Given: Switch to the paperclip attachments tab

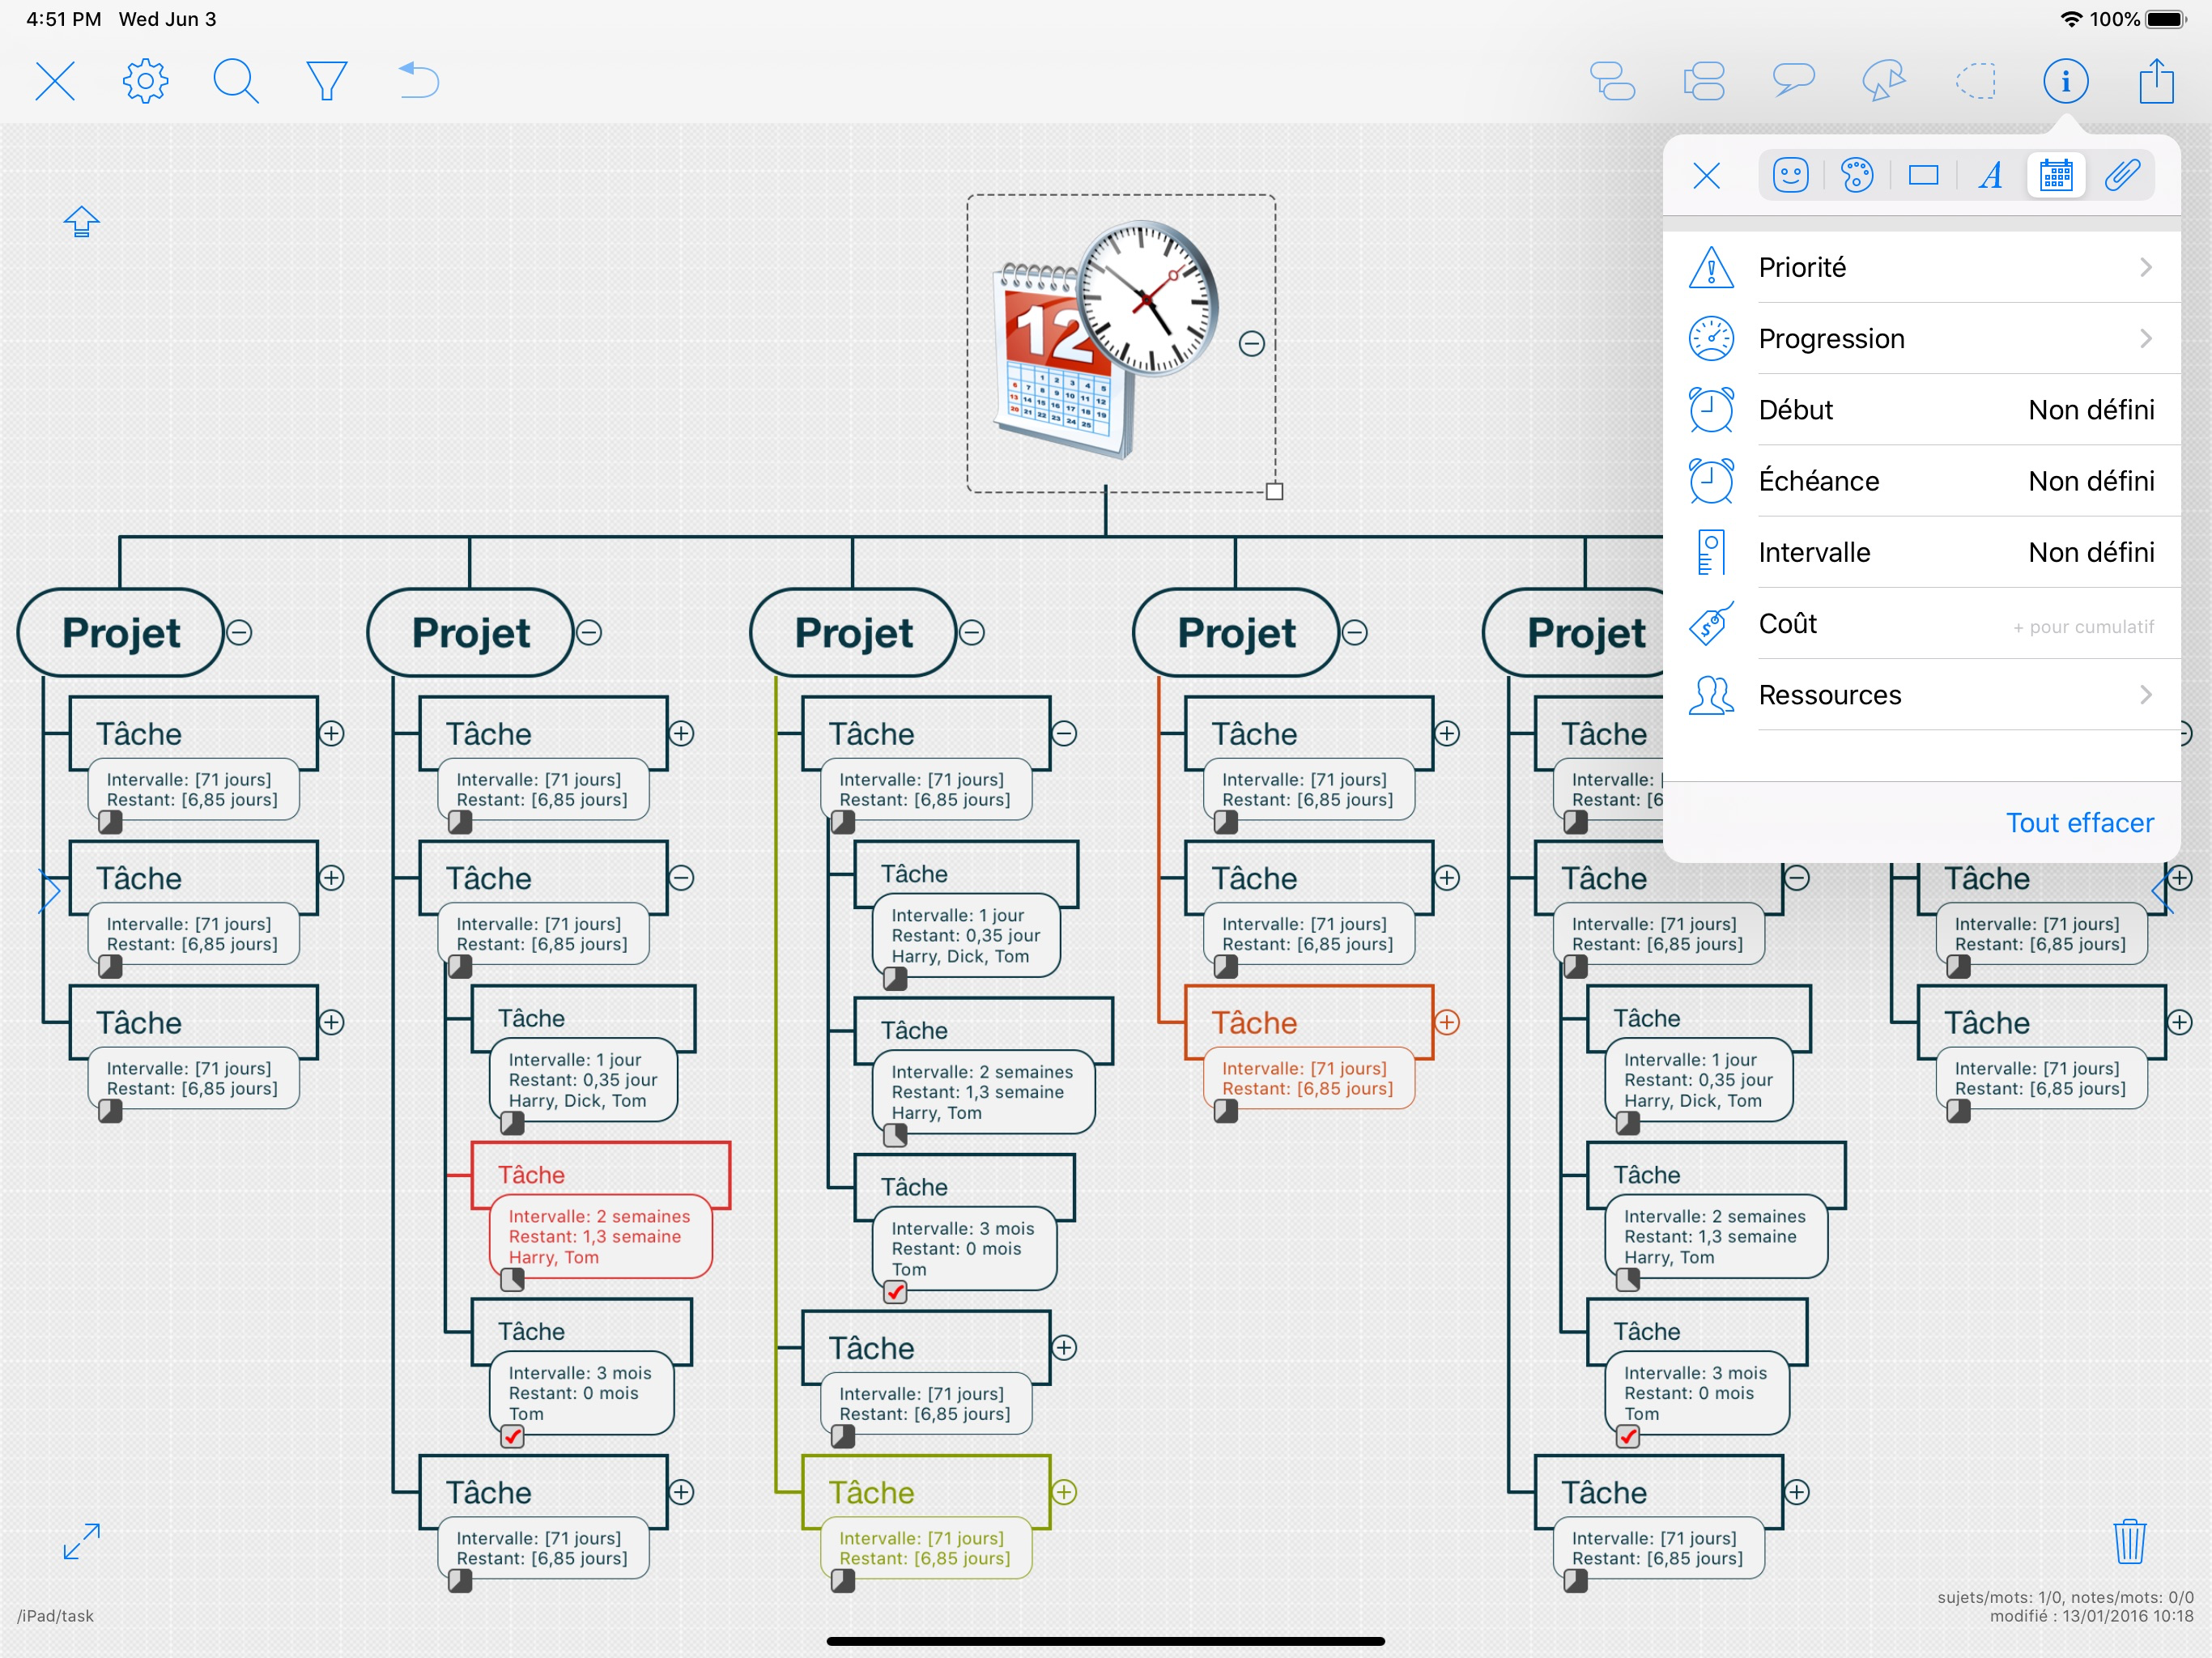Looking at the screenshot, I should [2121, 176].
